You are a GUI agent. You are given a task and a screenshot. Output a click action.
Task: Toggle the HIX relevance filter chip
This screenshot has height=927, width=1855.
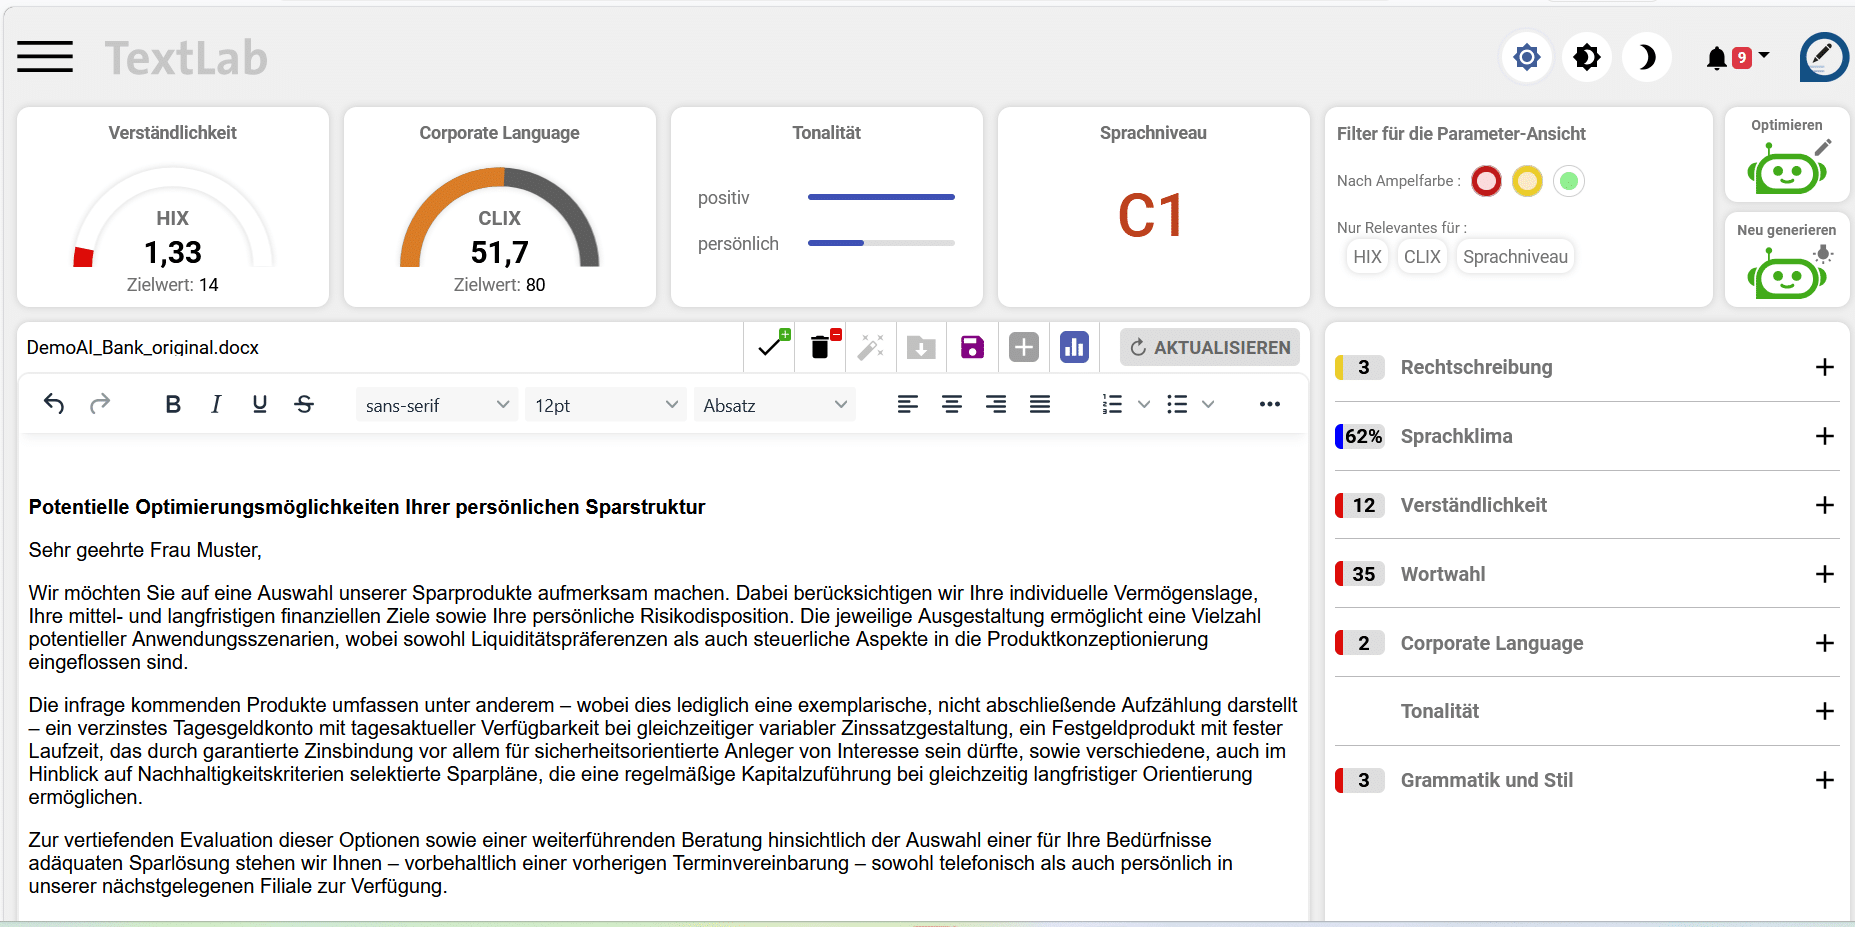1367,257
